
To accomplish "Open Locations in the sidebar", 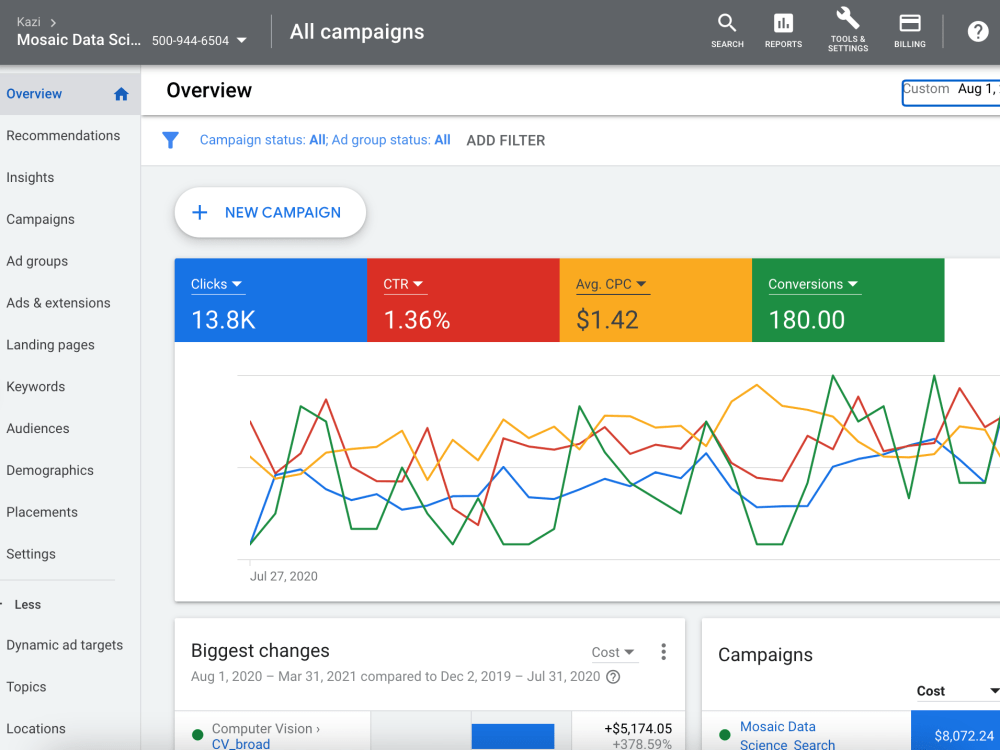I will [x=36, y=728].
